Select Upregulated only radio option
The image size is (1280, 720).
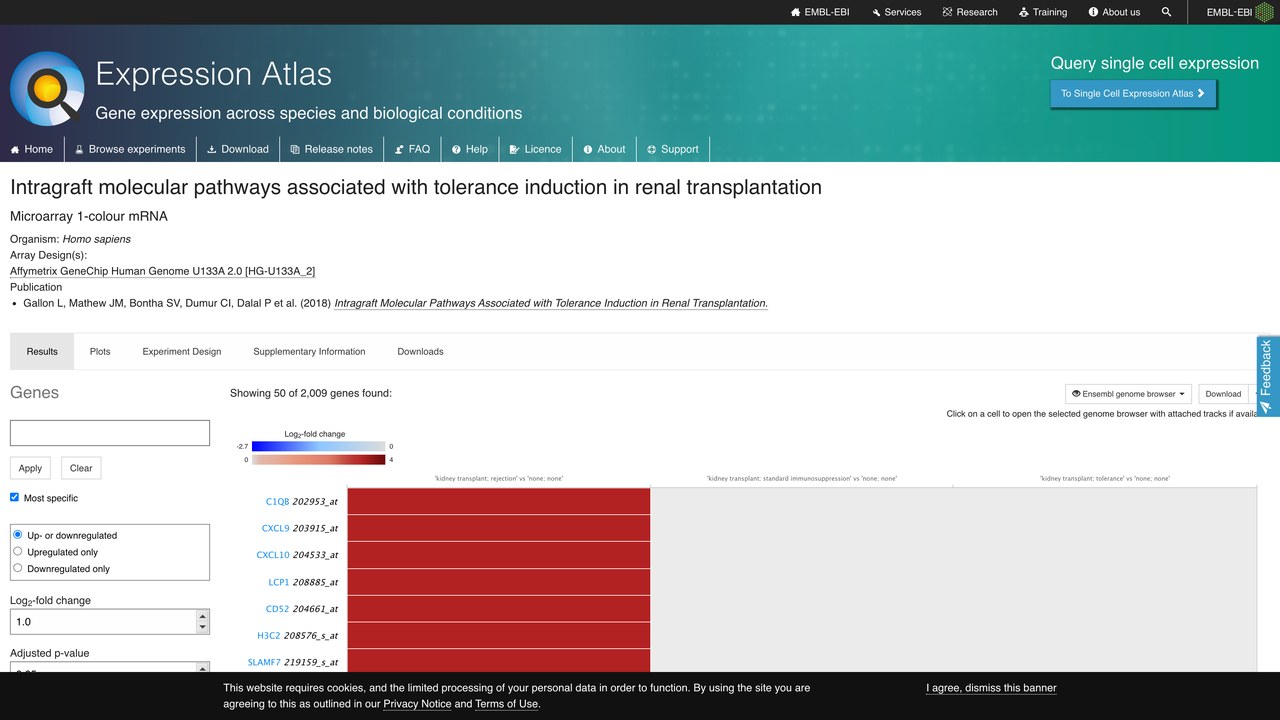(18, 551)
